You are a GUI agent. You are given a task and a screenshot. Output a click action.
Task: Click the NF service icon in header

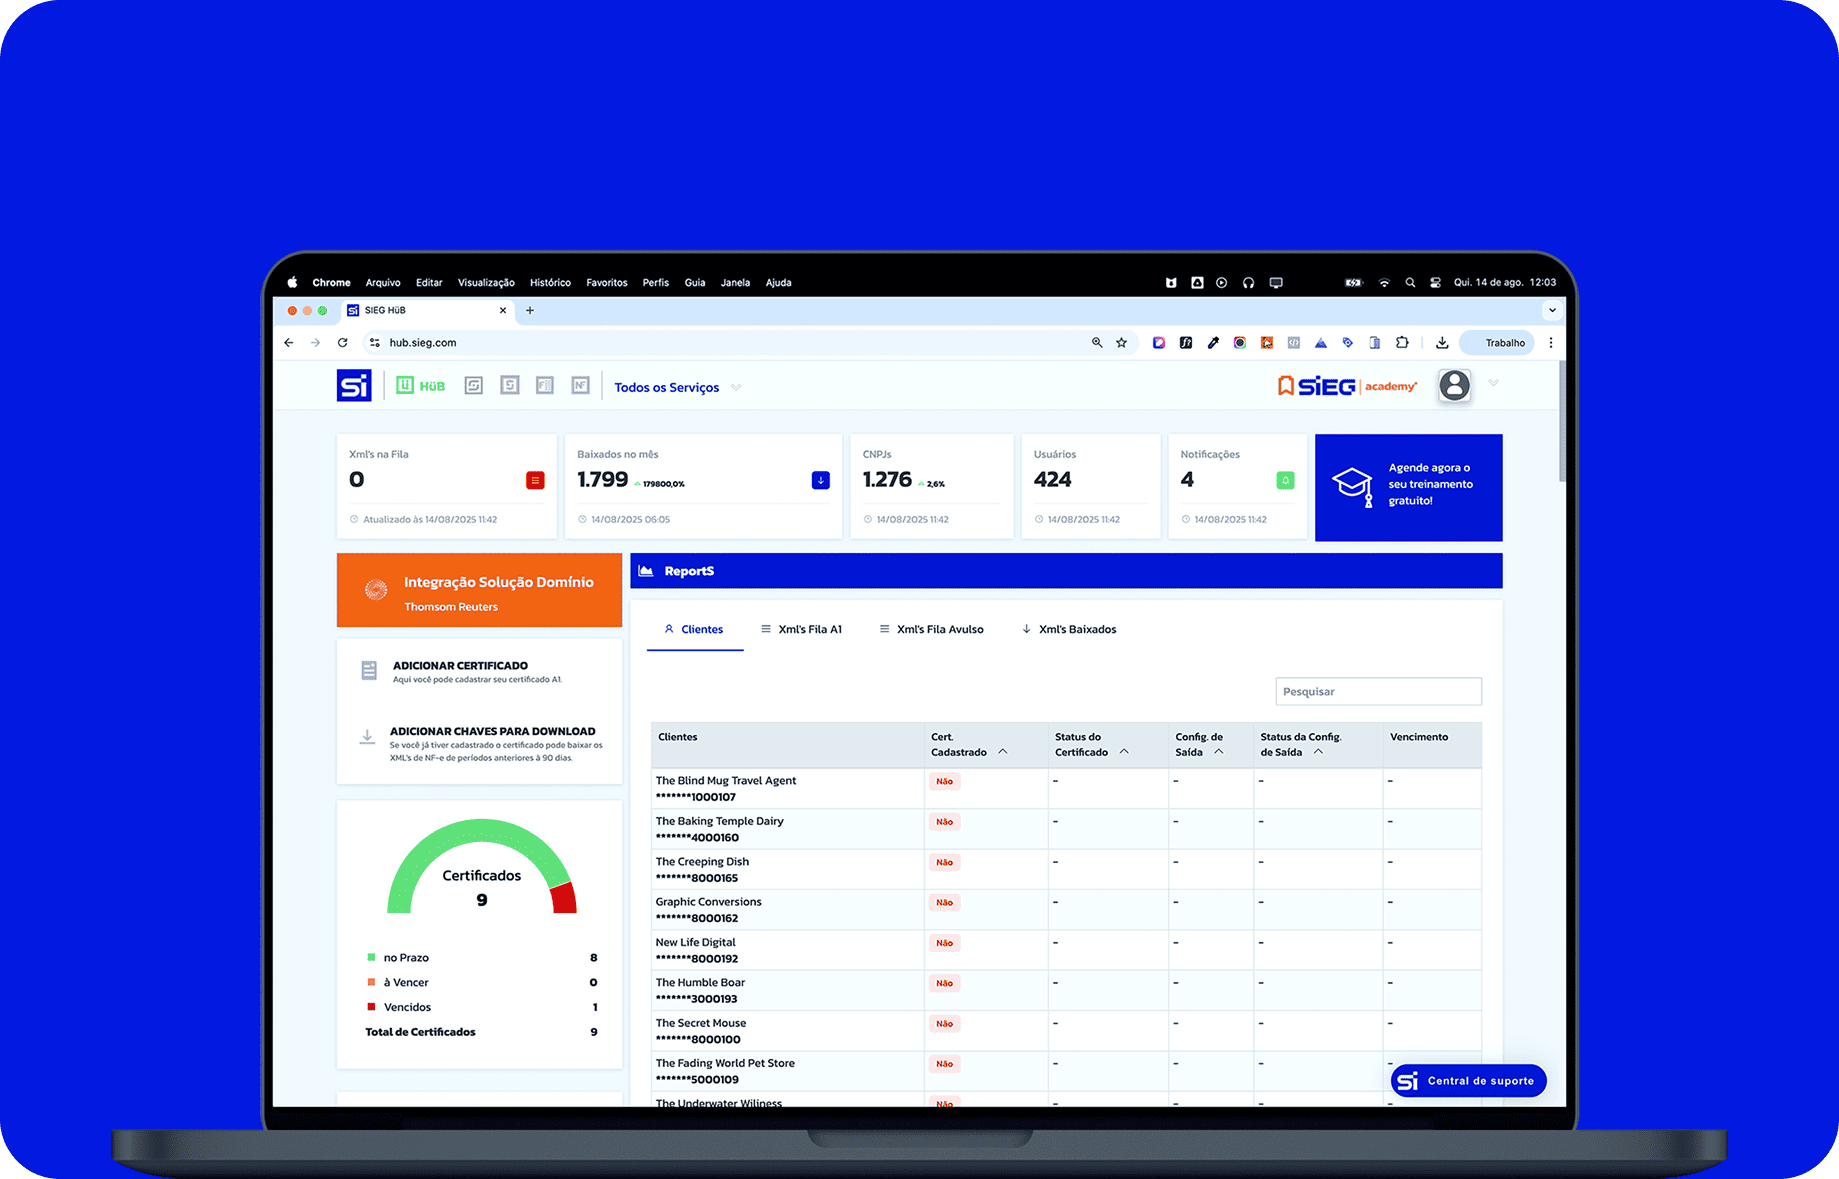click(x=580, y=386)
